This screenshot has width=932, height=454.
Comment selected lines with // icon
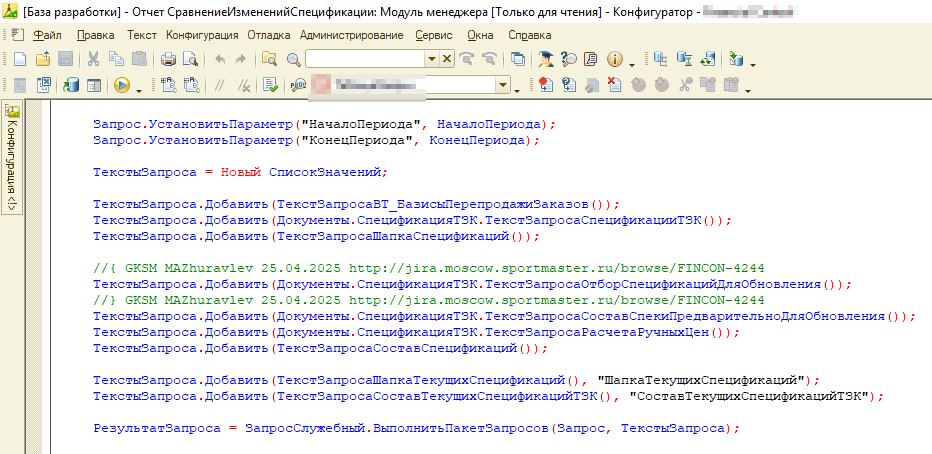point(219,85)
